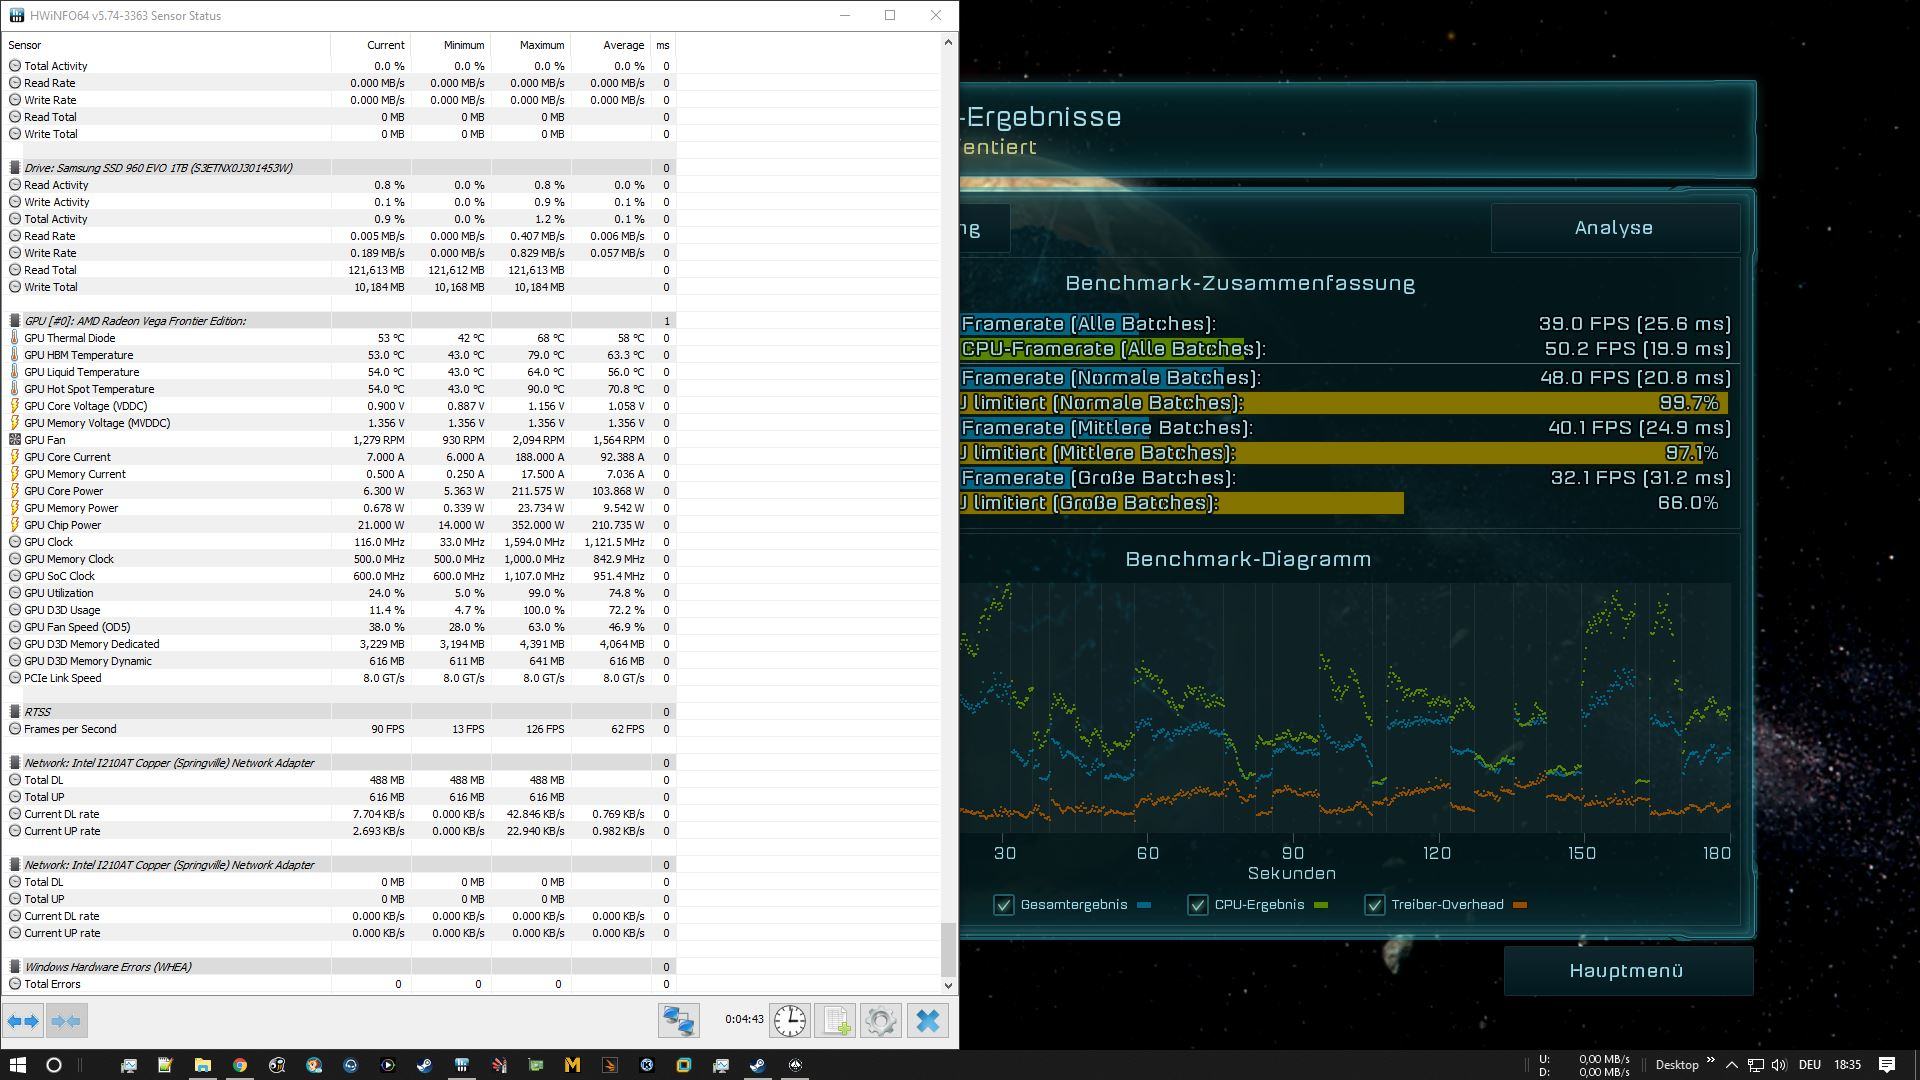Reset the elapsed time clock icon
Screen dimensions: 1920x1080
(789, 1021)
